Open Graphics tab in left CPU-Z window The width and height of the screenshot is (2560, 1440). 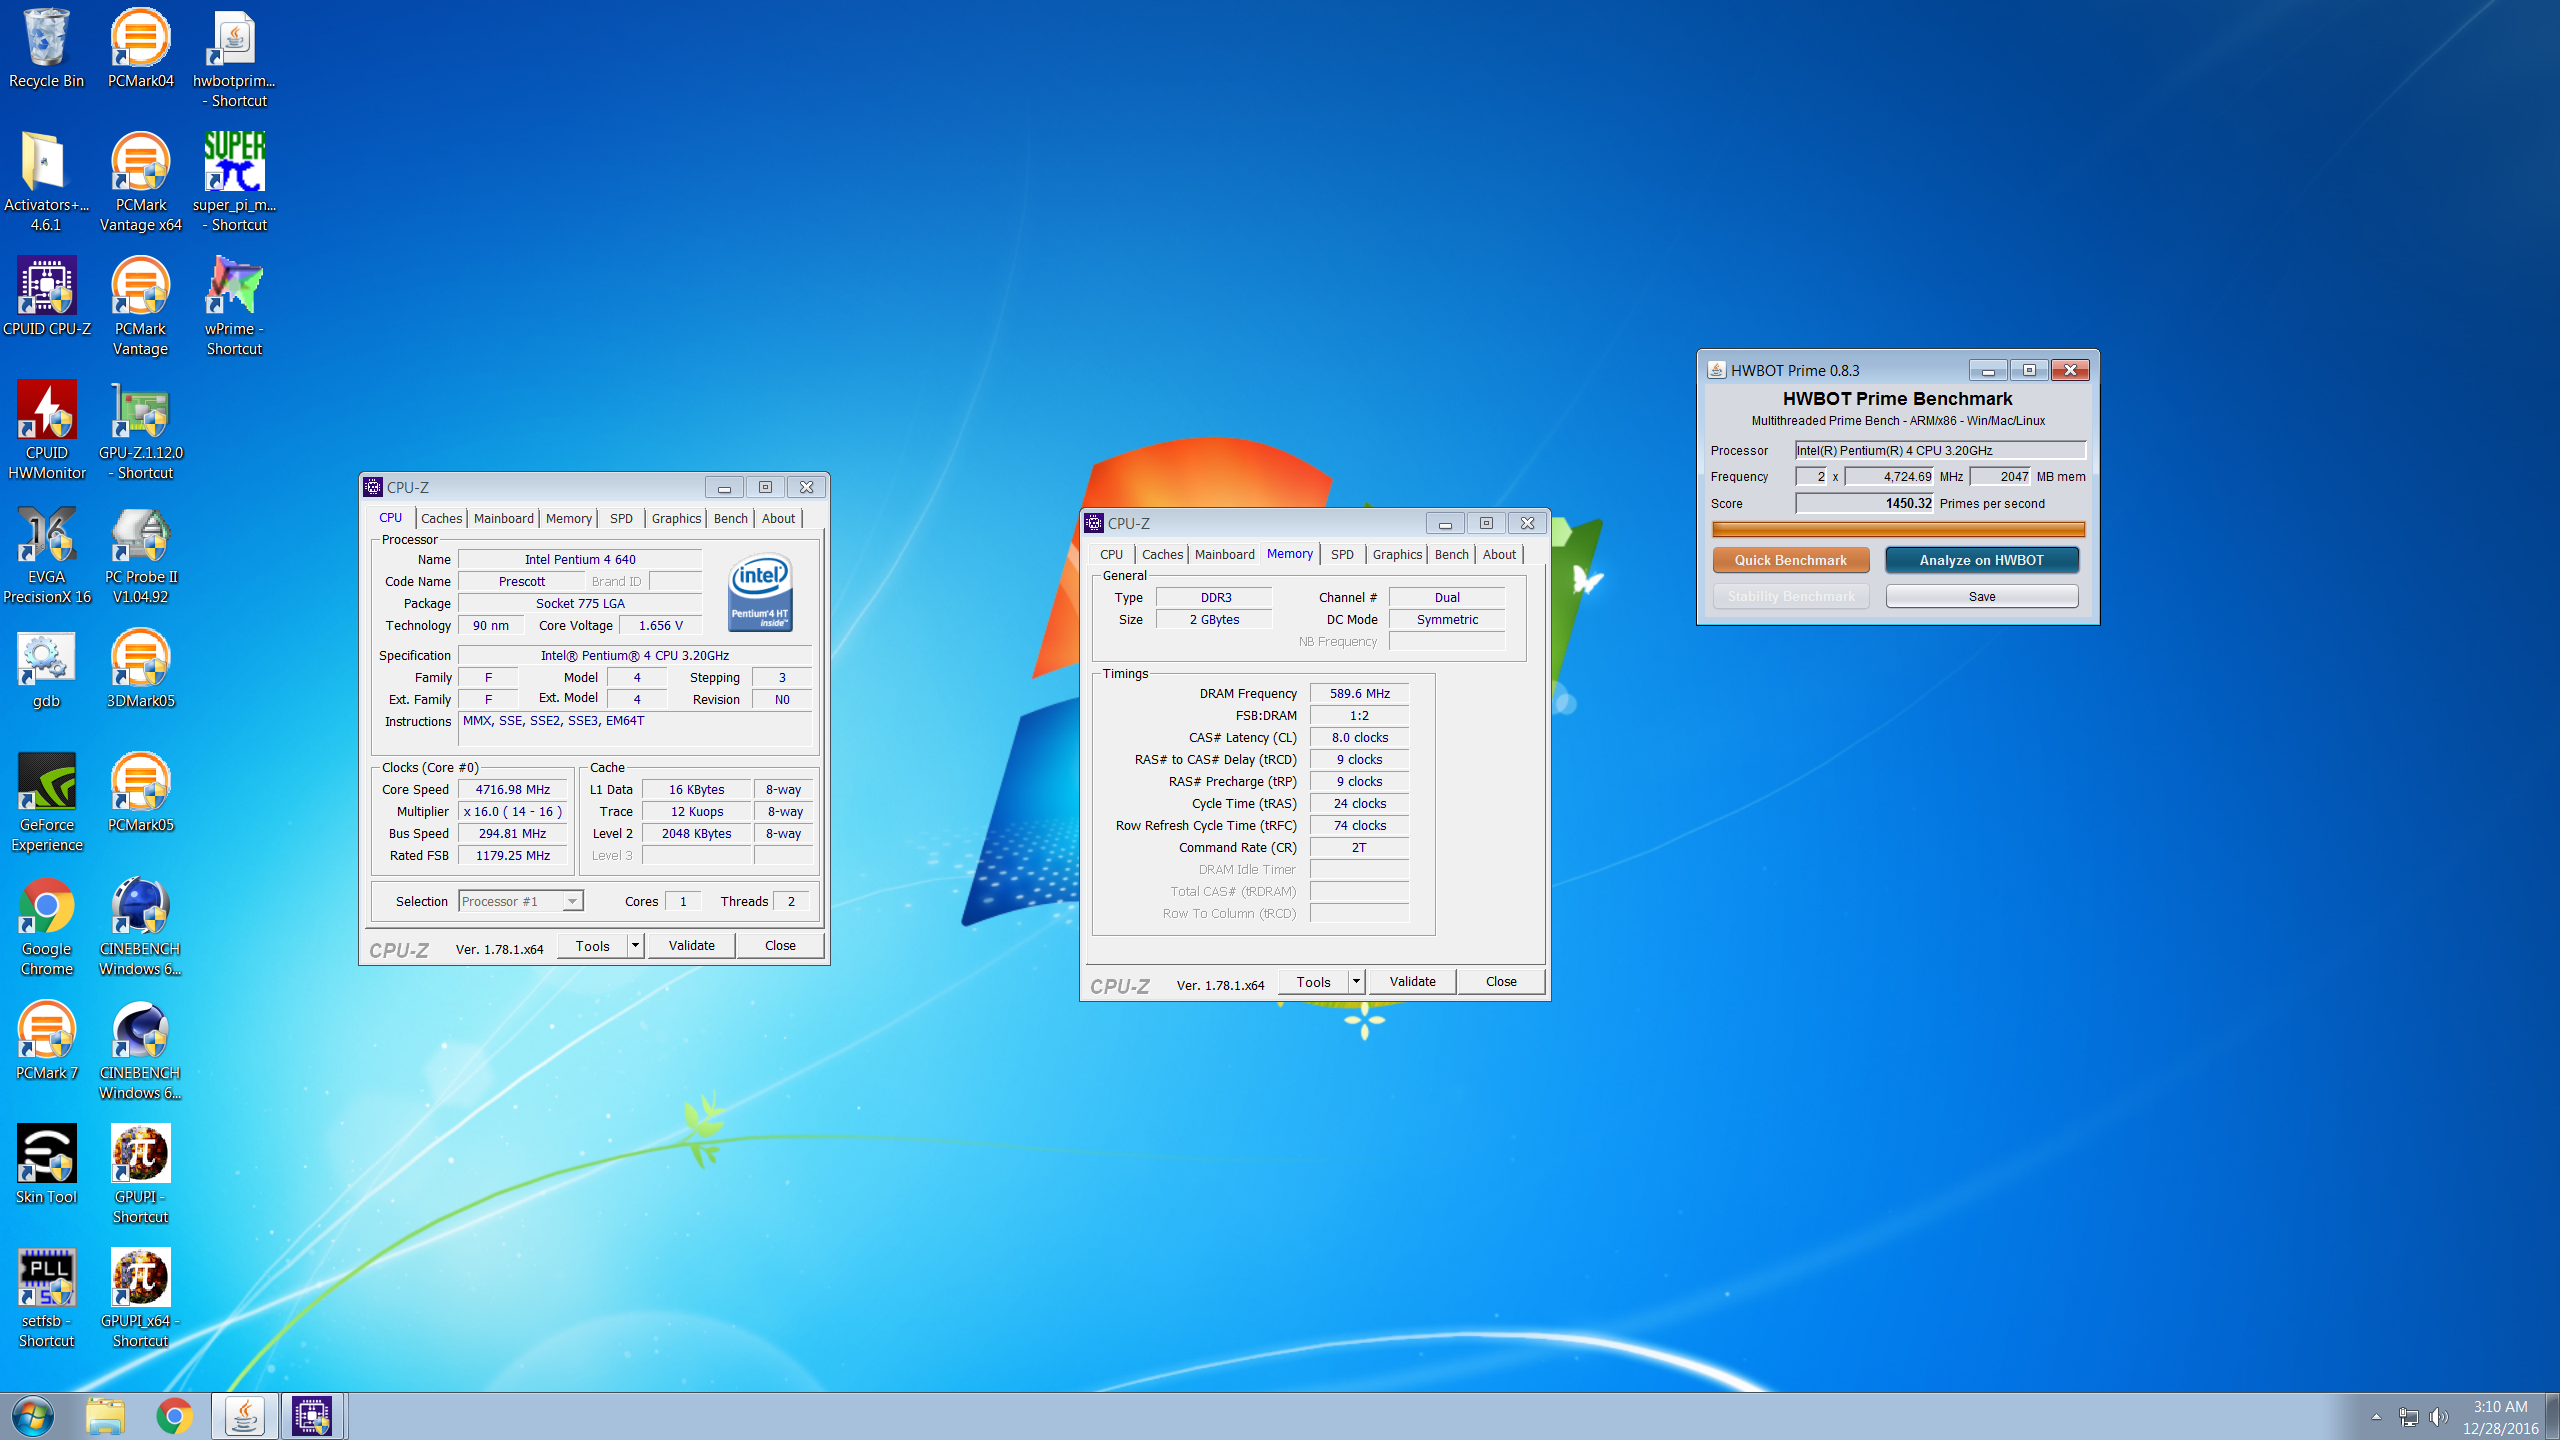(x=676, y=518)
